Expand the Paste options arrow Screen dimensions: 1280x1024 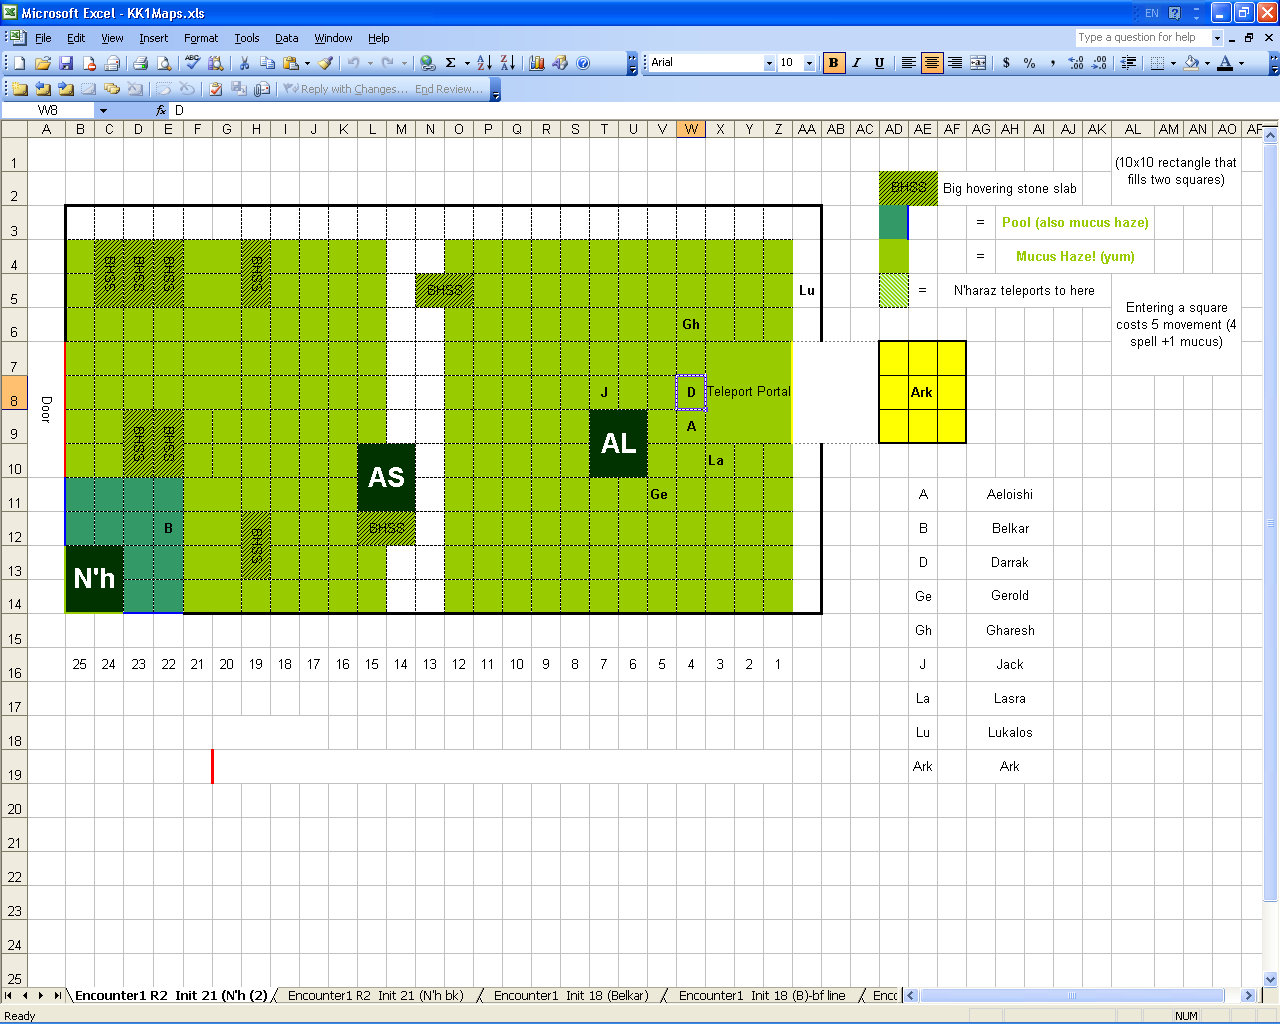[x=307, y=63]
